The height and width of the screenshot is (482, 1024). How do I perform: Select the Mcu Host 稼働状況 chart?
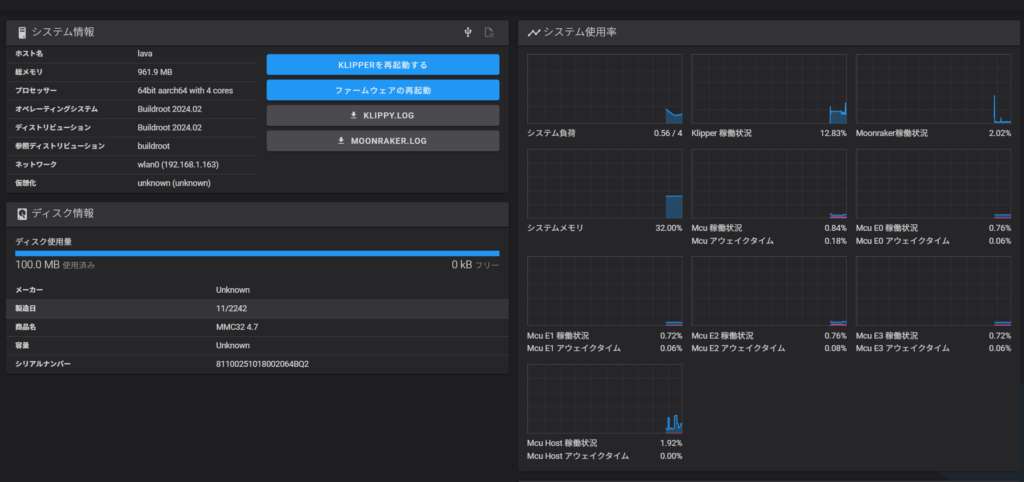[604, 399]
